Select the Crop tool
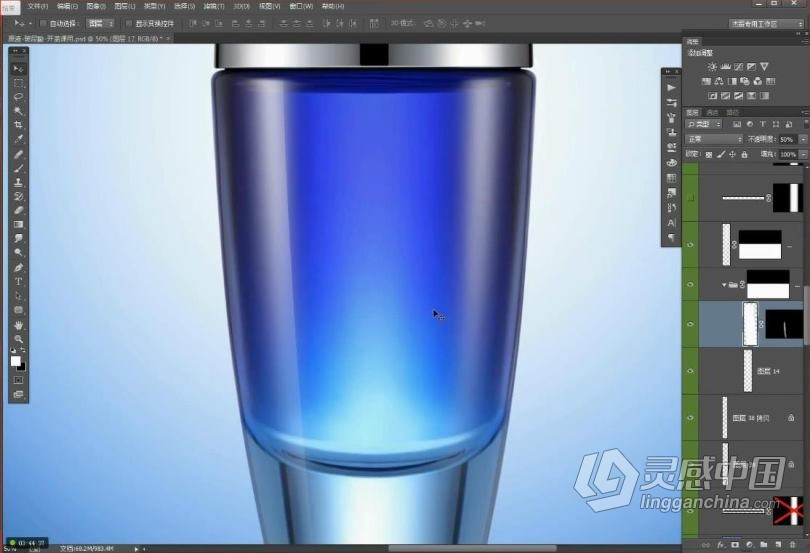 click(x=18, y=125)
